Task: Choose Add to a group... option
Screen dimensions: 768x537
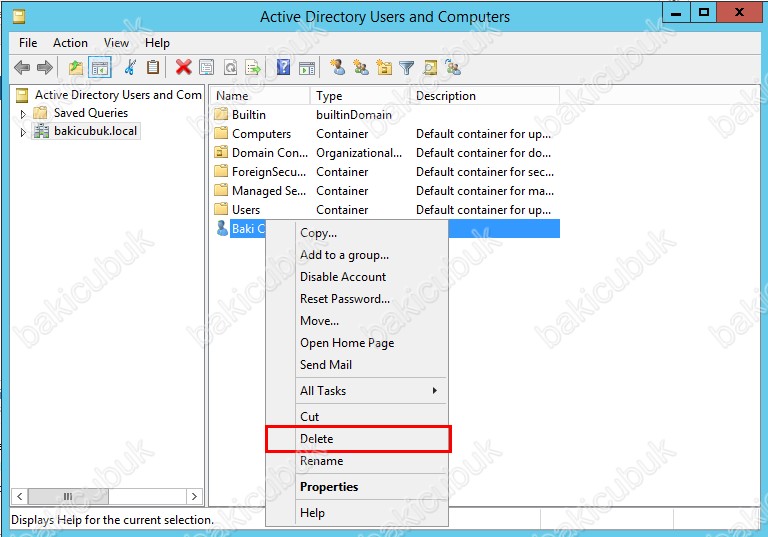Action: (x=357, y=255)
